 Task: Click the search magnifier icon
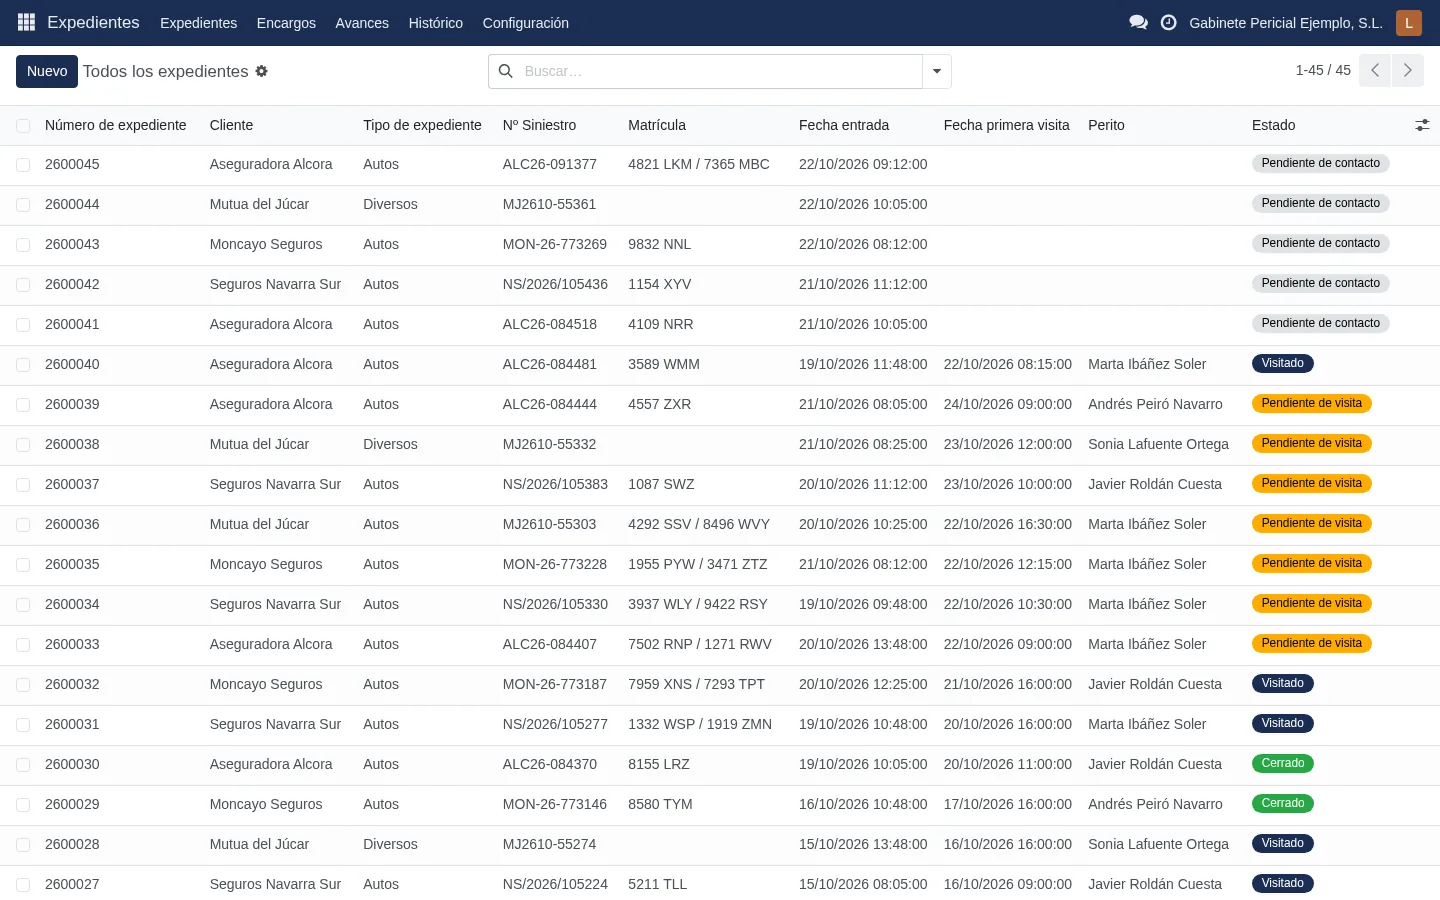pos(506,71)
